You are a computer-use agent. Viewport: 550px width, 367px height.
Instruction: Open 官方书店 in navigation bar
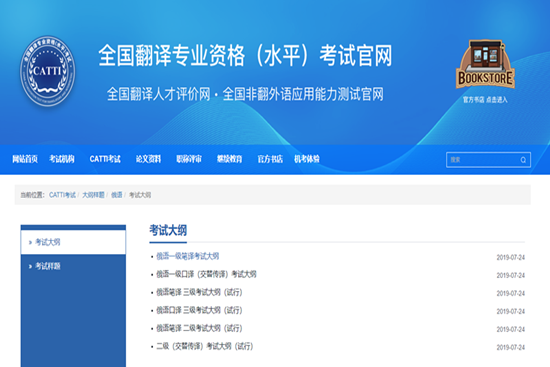click(270, 159)
